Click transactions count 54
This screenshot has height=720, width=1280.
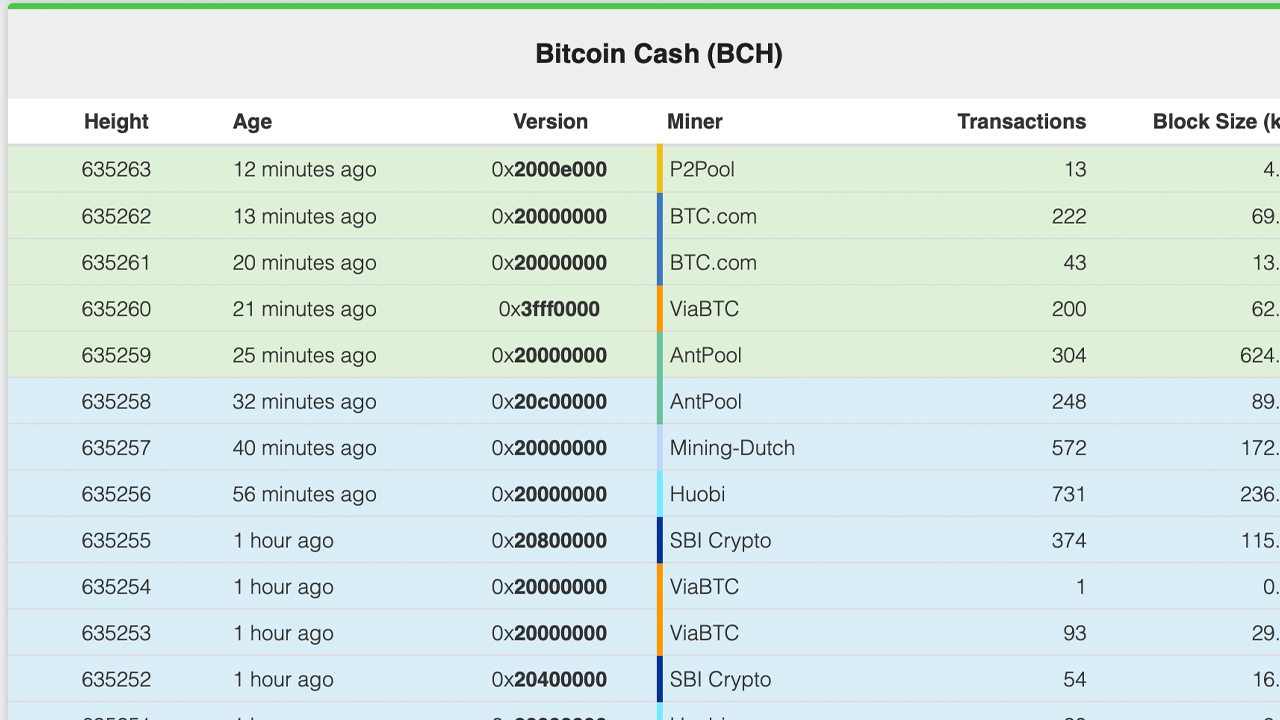click(x=1075, y=679)
